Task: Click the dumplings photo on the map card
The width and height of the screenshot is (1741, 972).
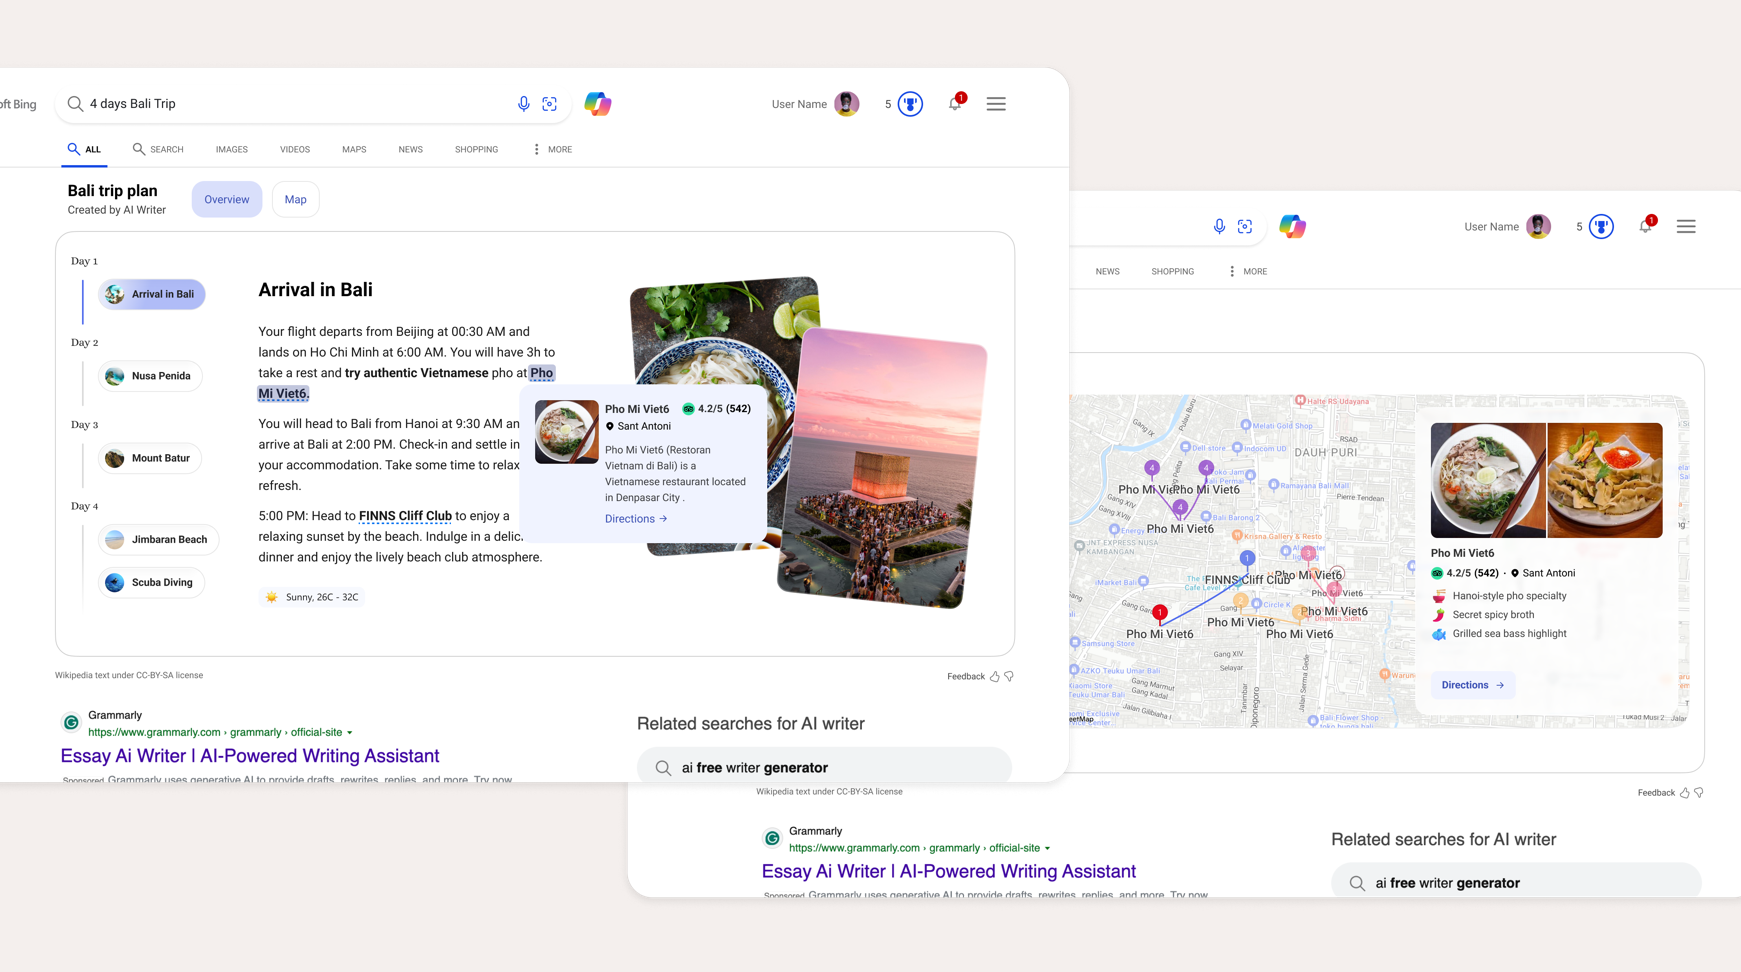Action: tap(1605, 480)
